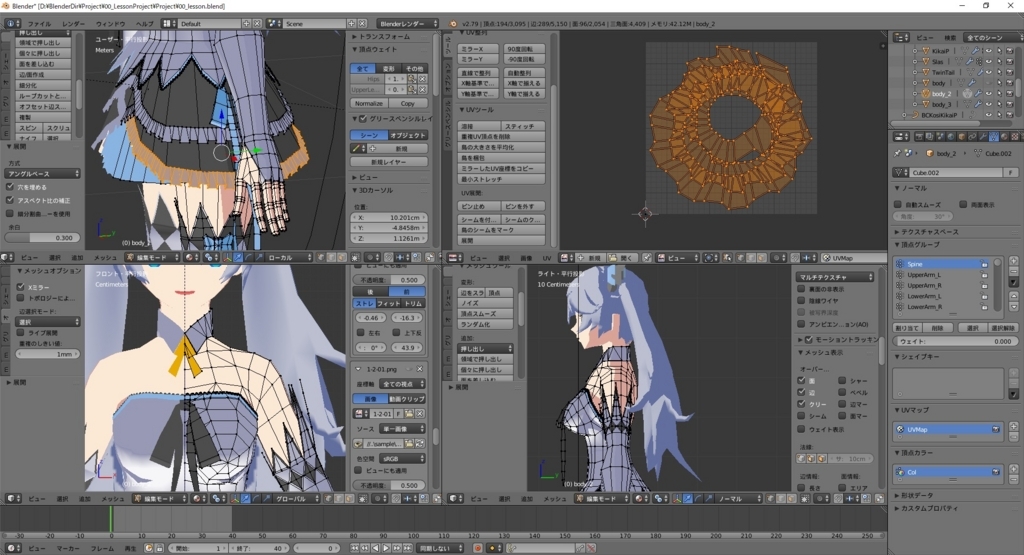This screenshot has width=1024, height=555.
Task: Play animation in timeline controls
Action: 386,548
